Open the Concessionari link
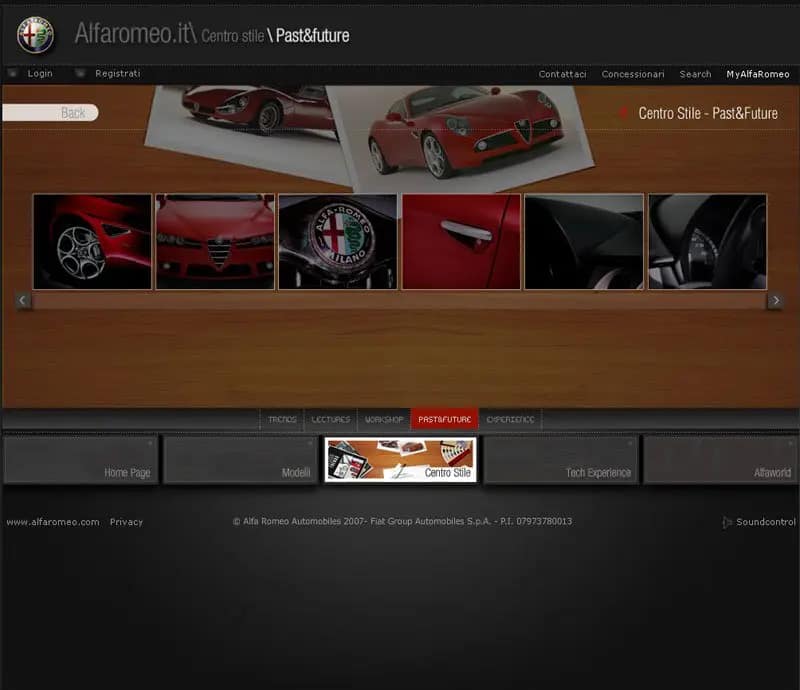The height and width of the screenshot is (690, 800). [x=633, y=74]
